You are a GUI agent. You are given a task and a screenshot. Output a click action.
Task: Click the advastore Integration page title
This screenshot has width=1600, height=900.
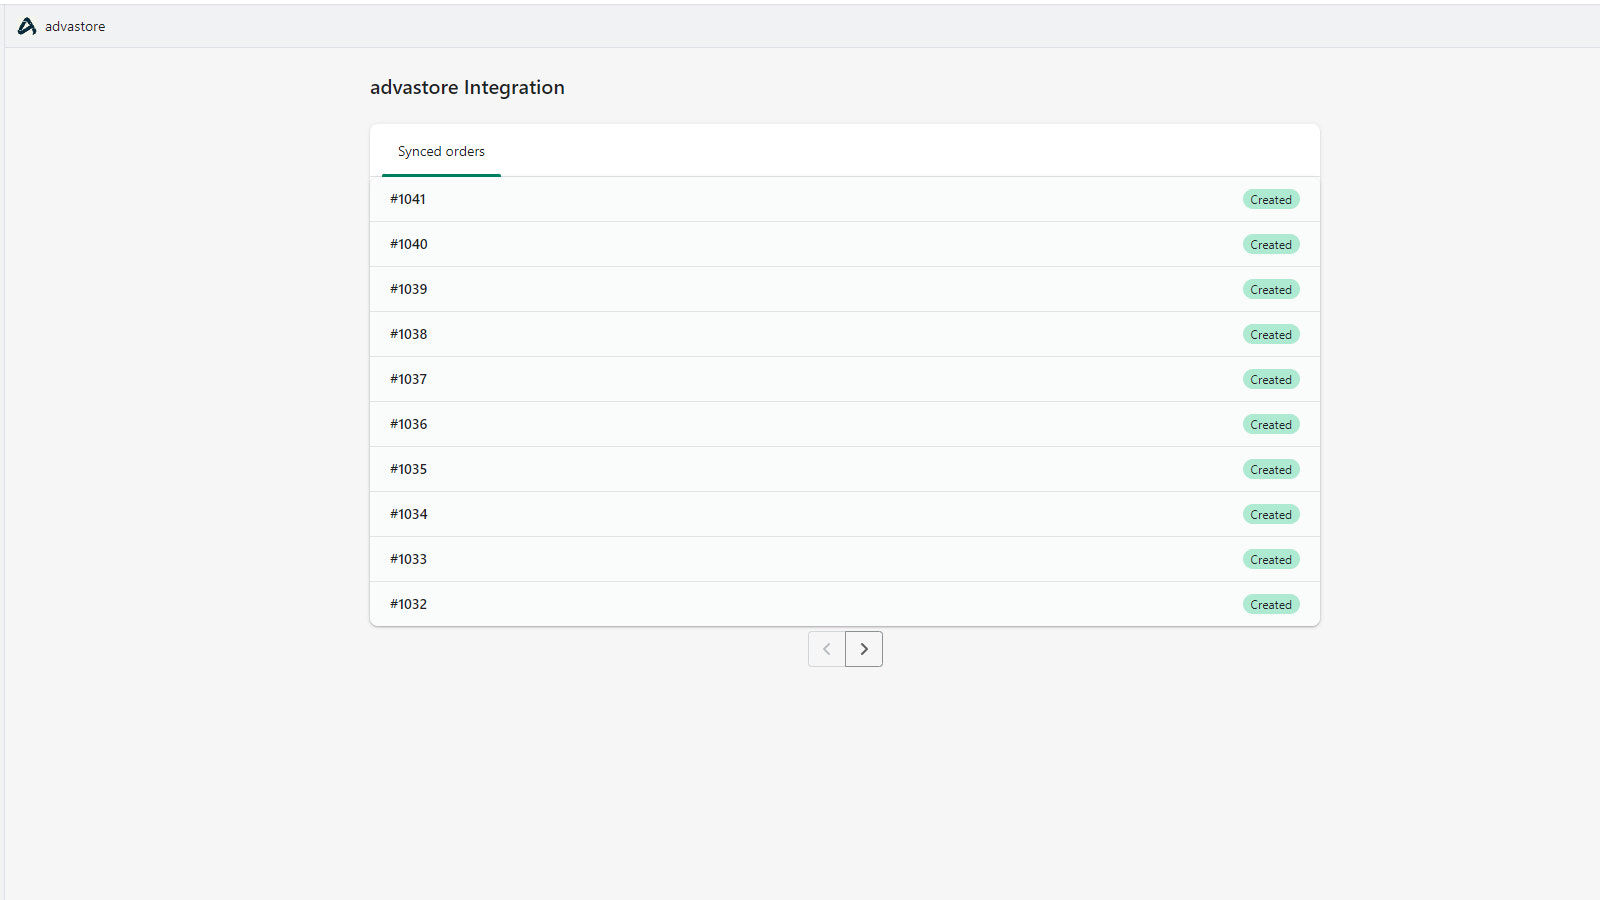pyautogui.click(x=467, y=88)
